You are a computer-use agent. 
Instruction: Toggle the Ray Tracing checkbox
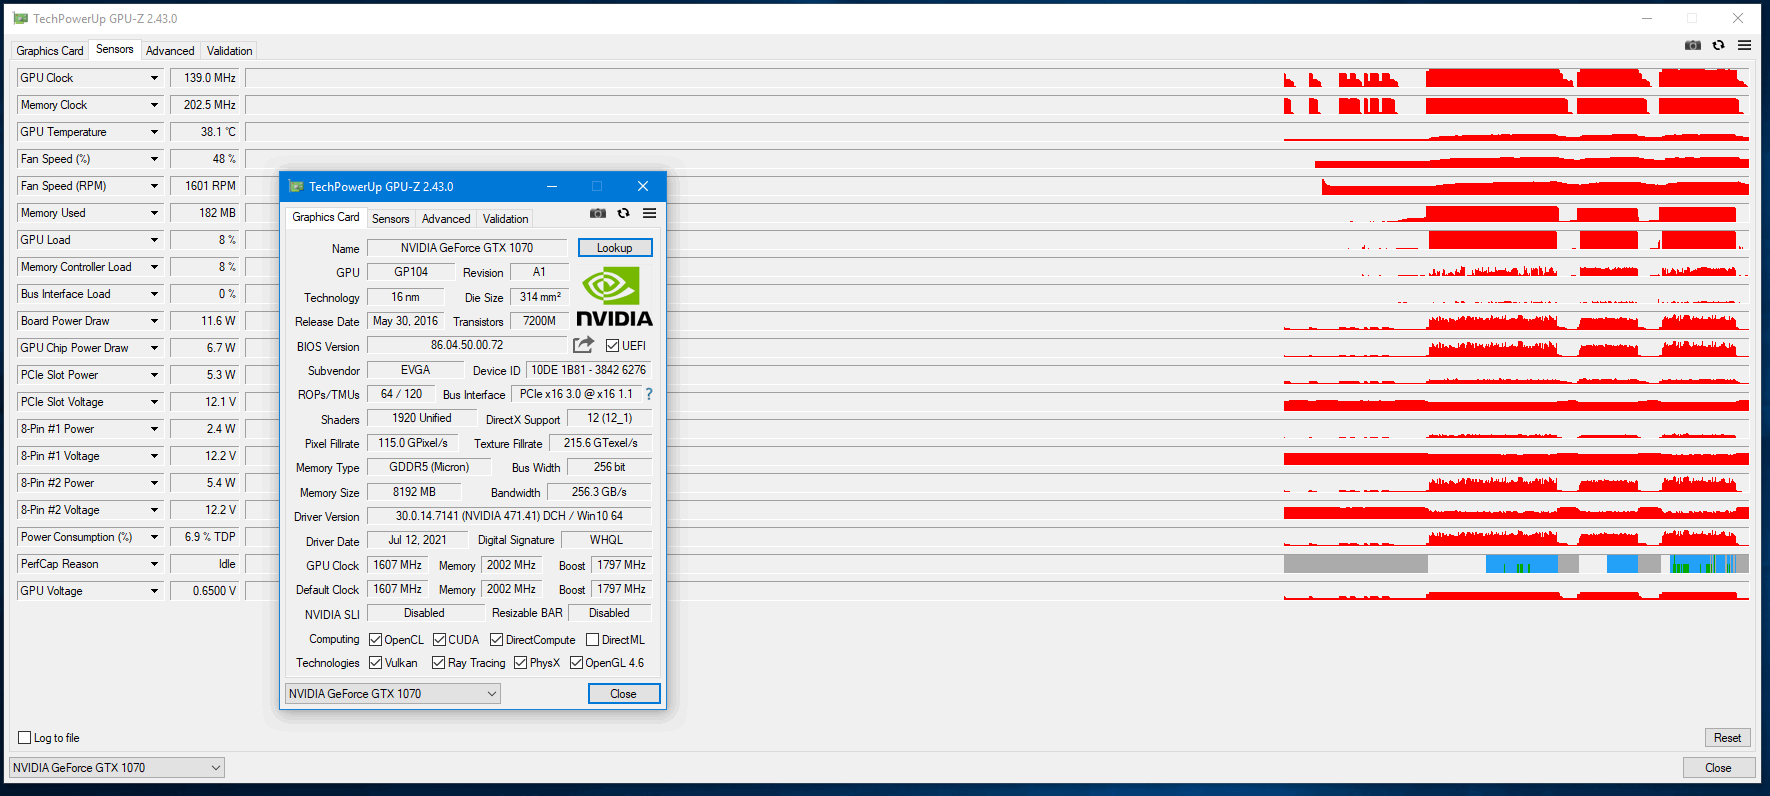438,663
